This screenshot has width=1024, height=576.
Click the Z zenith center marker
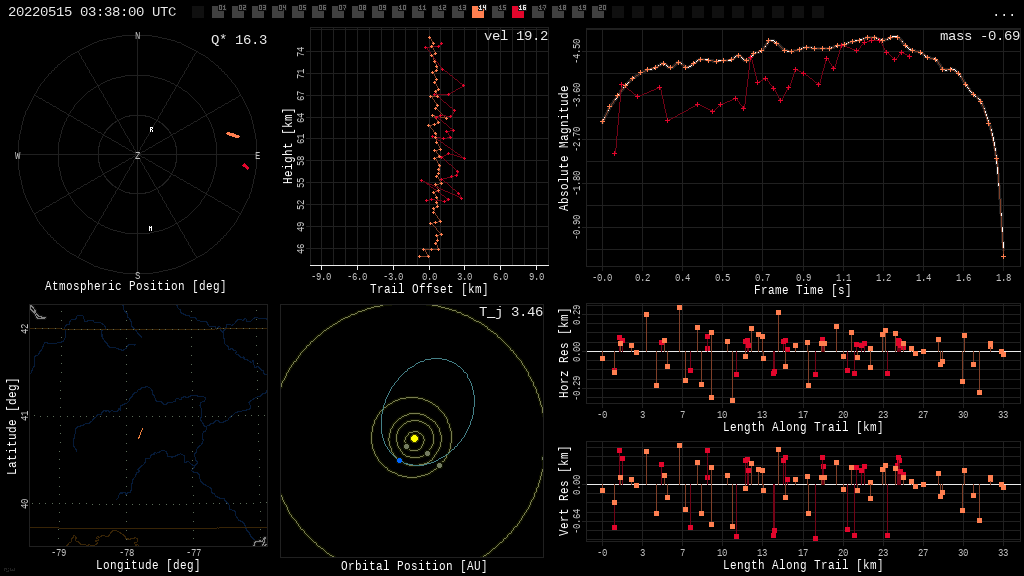138,156
